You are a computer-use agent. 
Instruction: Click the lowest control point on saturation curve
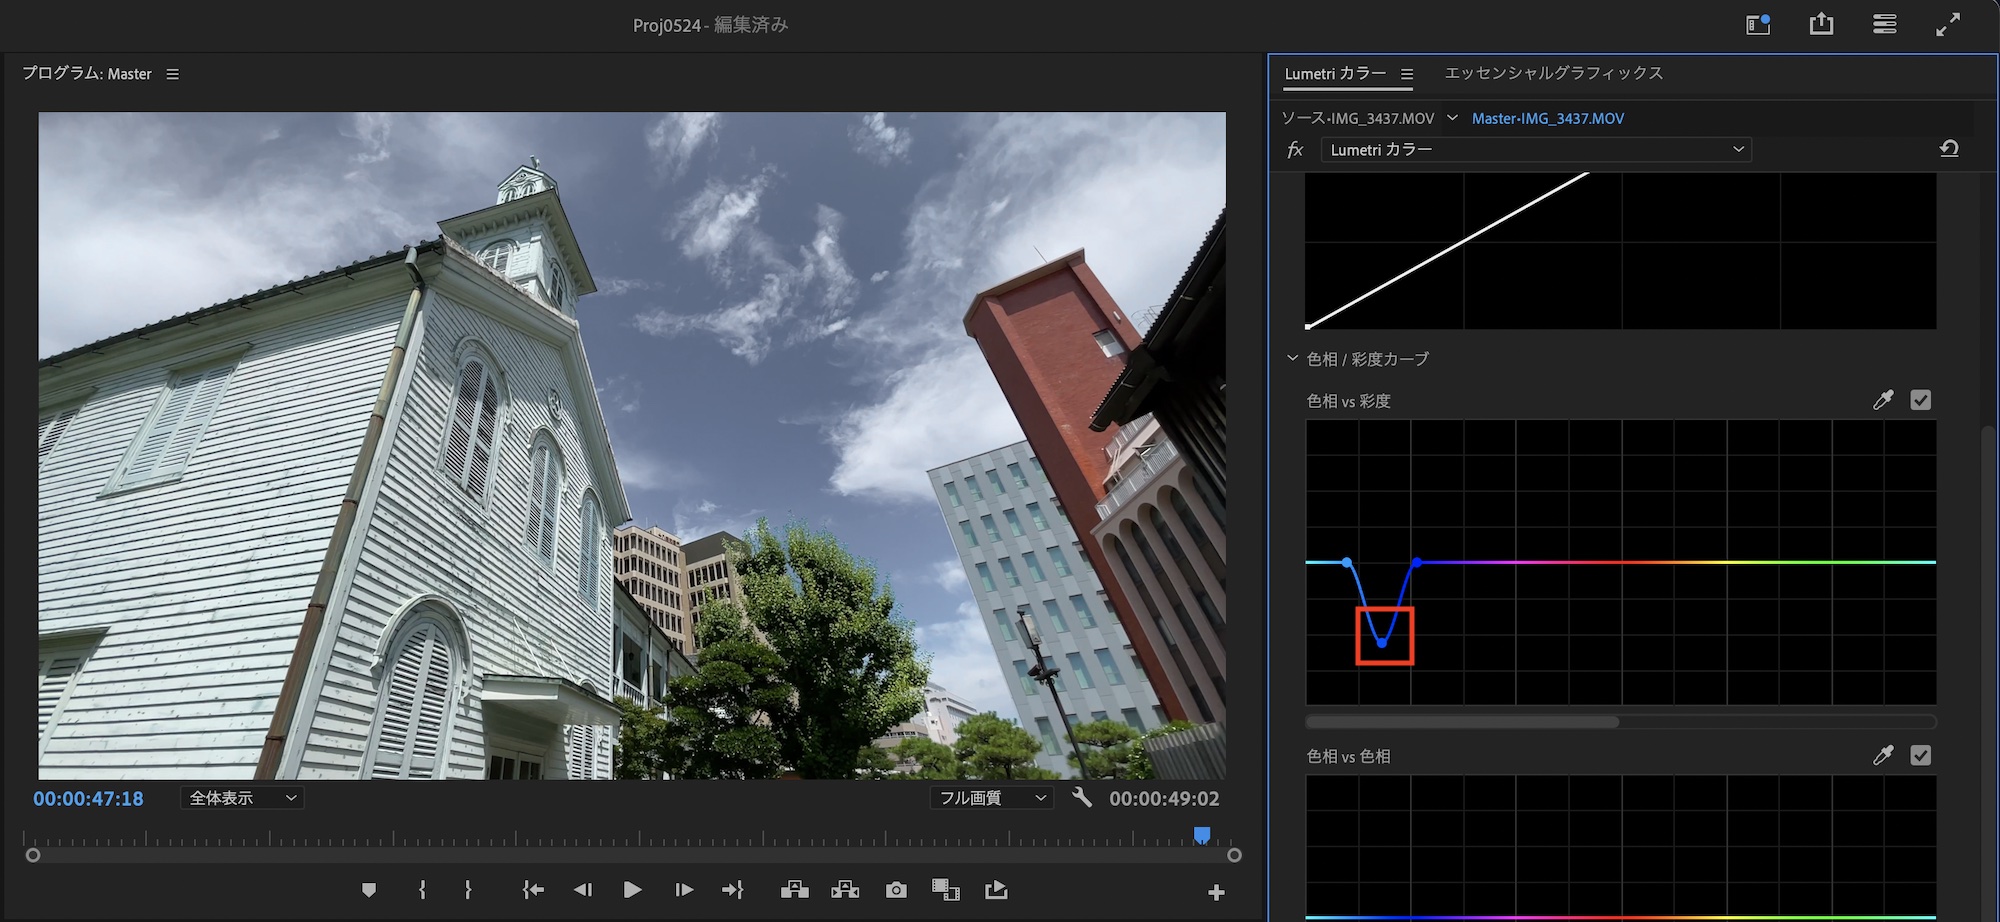tap(1381, 643)
